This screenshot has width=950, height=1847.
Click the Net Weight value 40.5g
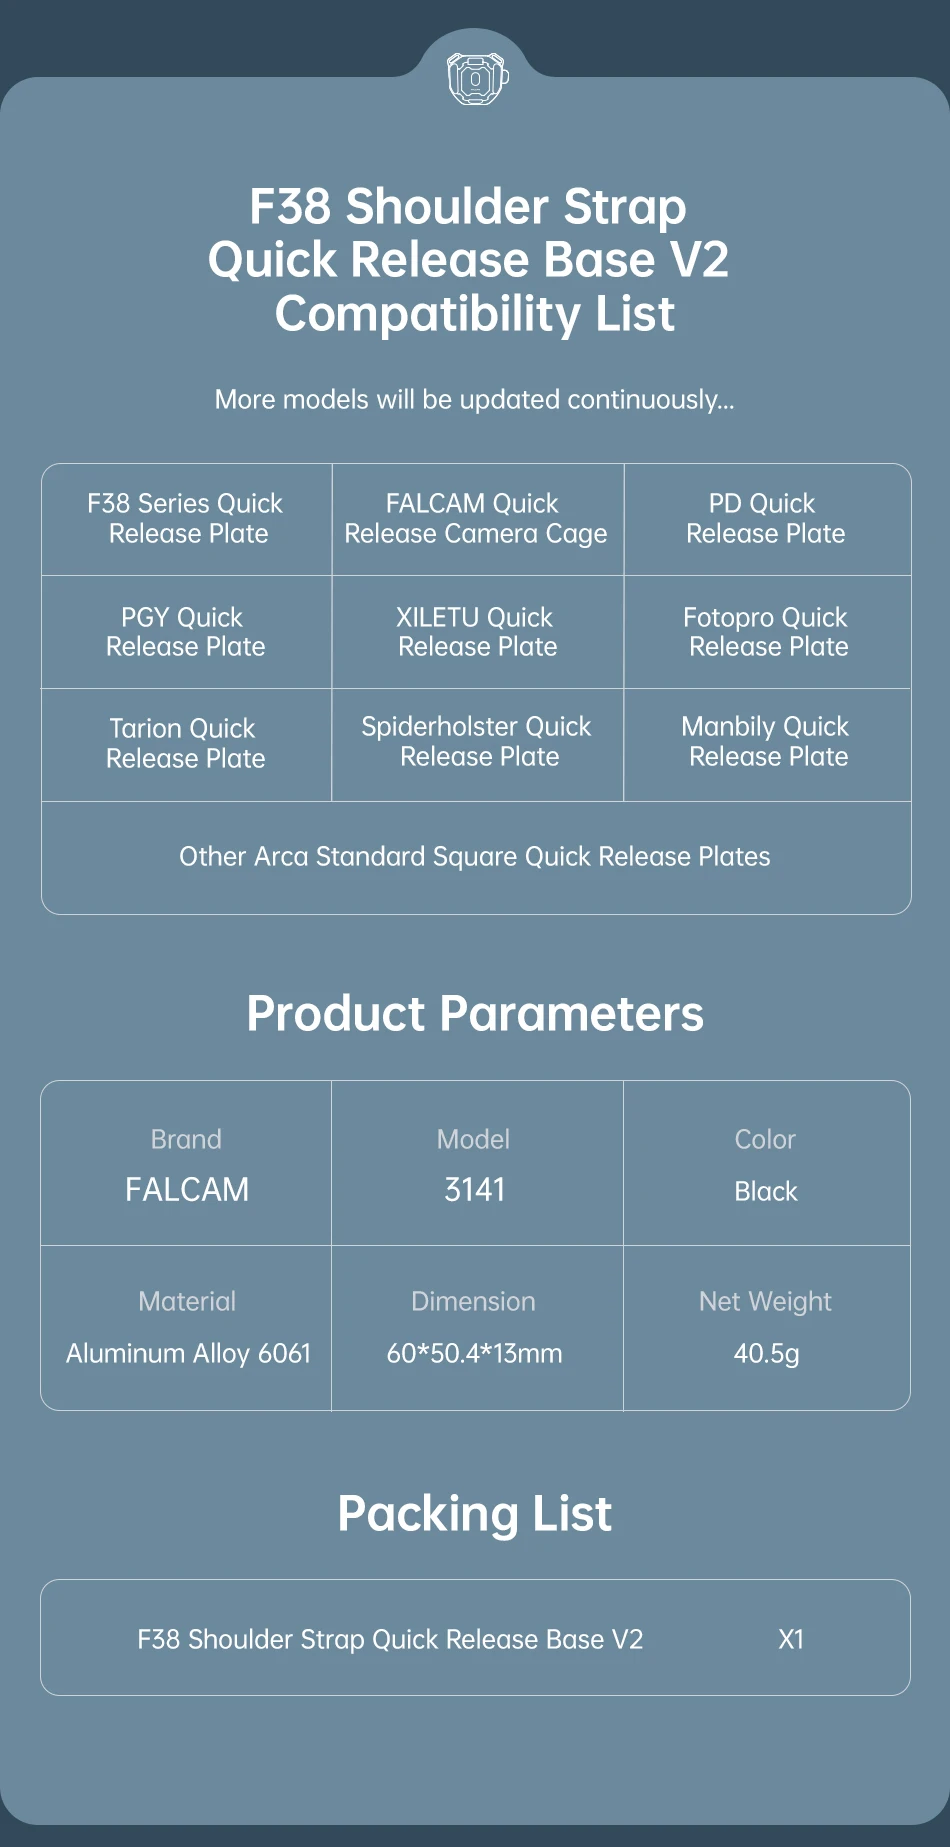(x=767, y=1354)
